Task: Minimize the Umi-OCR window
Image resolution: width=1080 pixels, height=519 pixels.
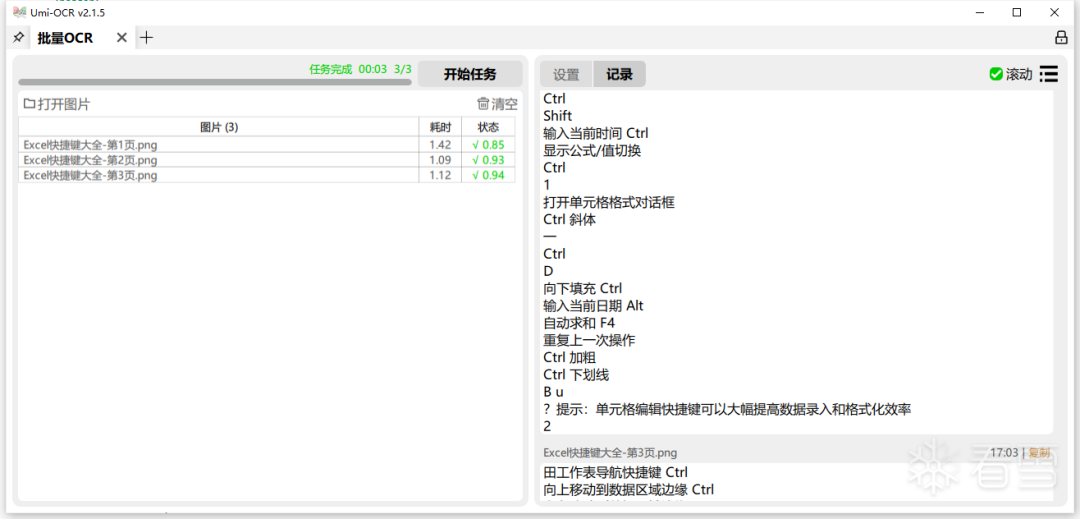Action: click(979, 12)
